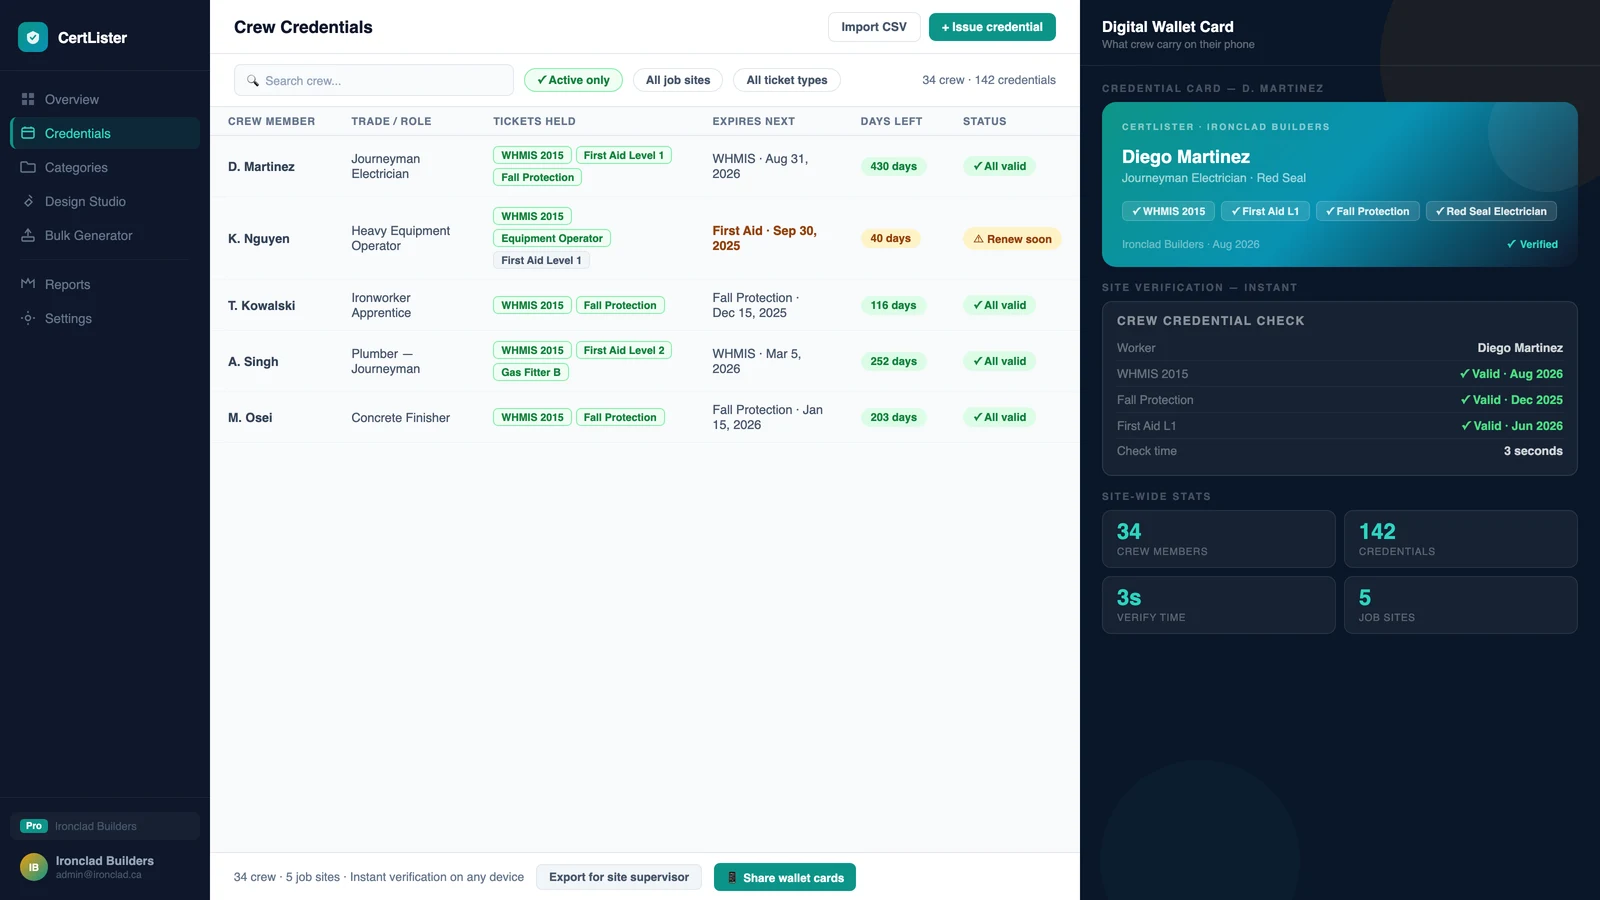
Task: Open Settings via its gear icon
Action: coord(28,318)
